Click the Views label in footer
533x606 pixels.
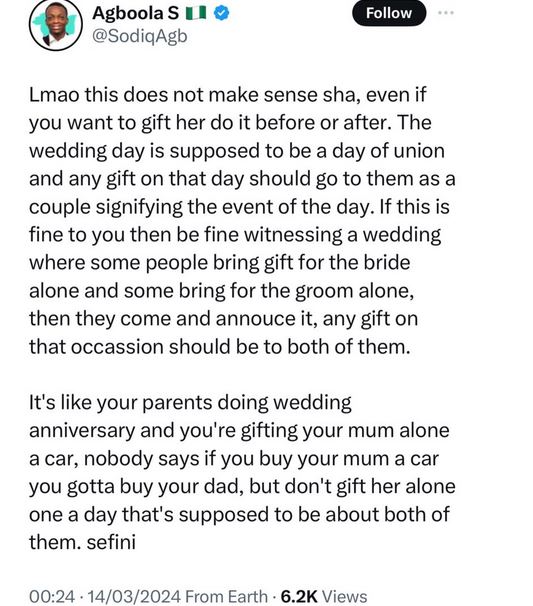pos(344,596)
